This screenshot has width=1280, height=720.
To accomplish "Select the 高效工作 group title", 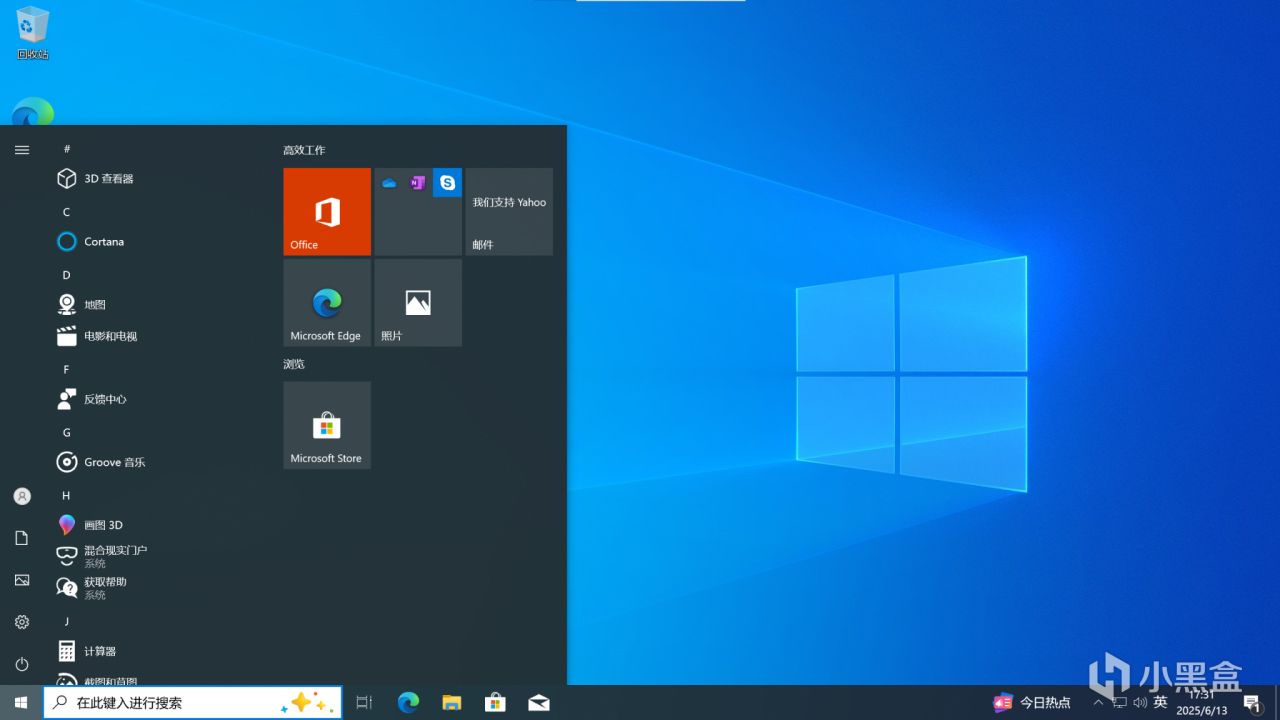I will click(304, 150).
